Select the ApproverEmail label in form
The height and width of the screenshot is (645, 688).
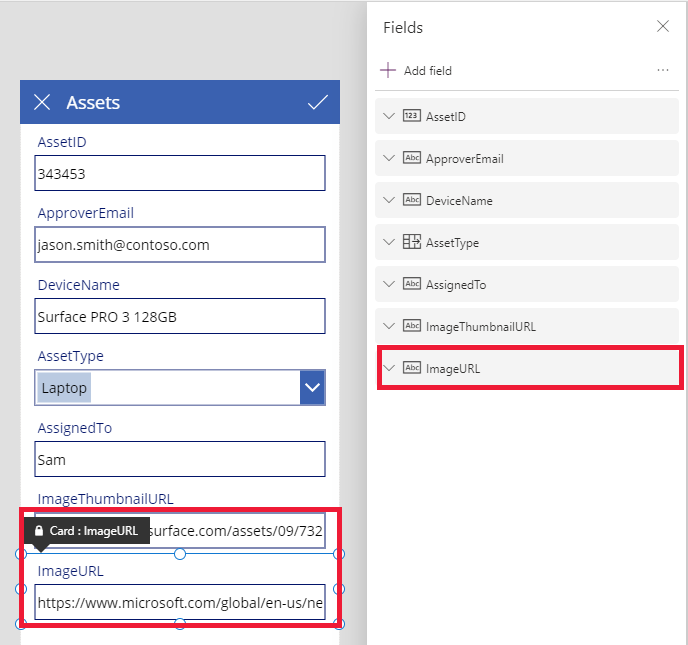[86, 214]
